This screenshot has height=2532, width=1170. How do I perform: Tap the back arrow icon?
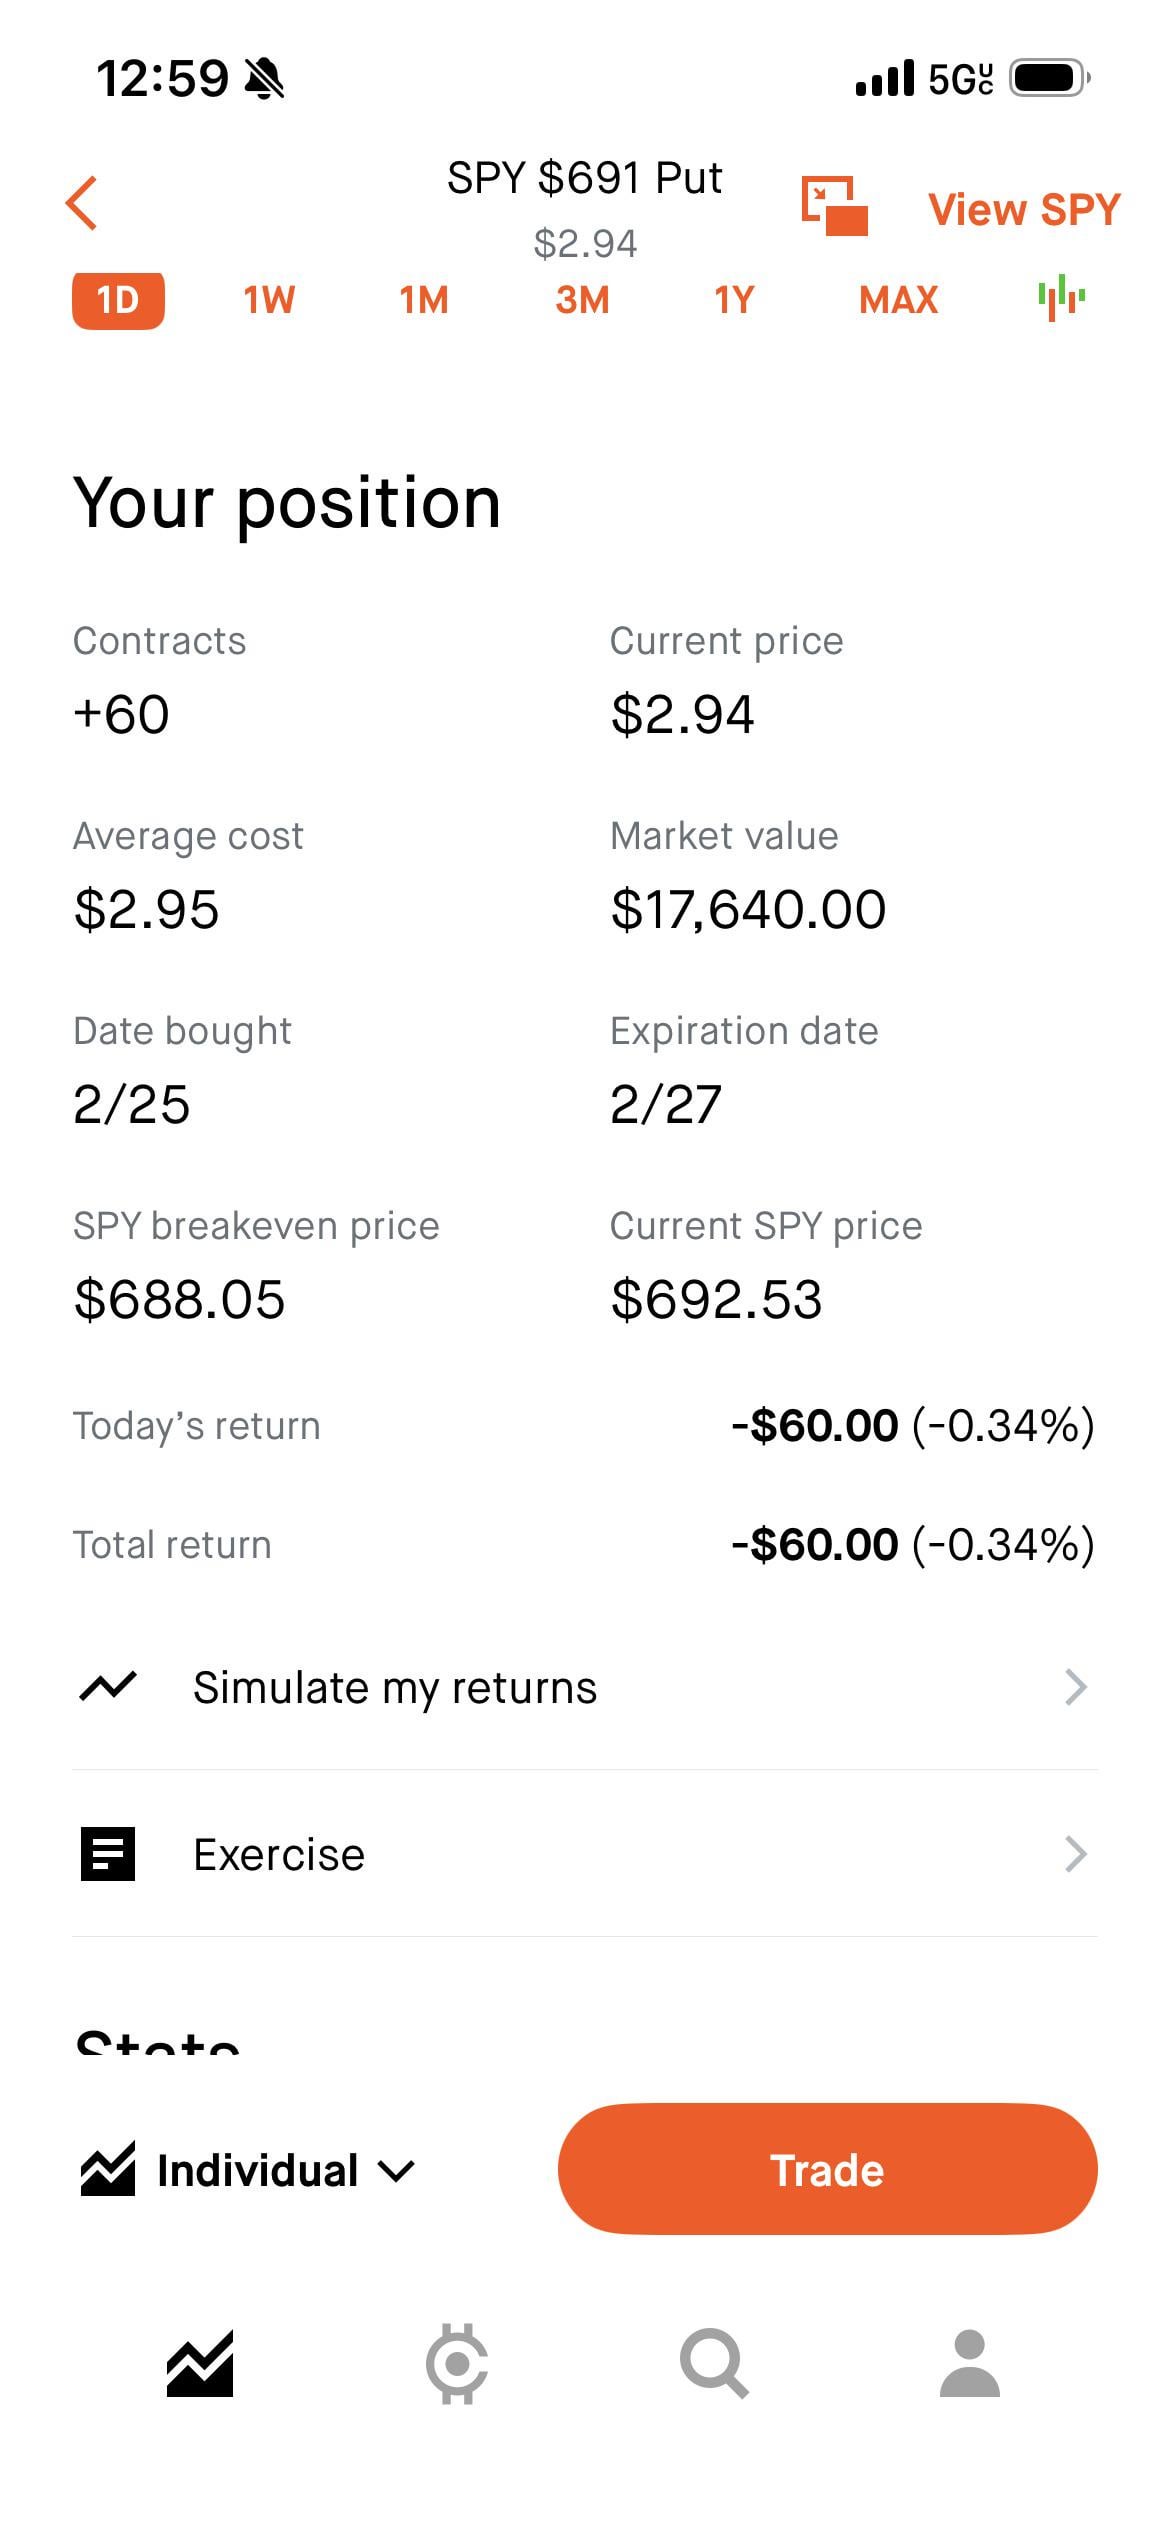coord(82,203)
